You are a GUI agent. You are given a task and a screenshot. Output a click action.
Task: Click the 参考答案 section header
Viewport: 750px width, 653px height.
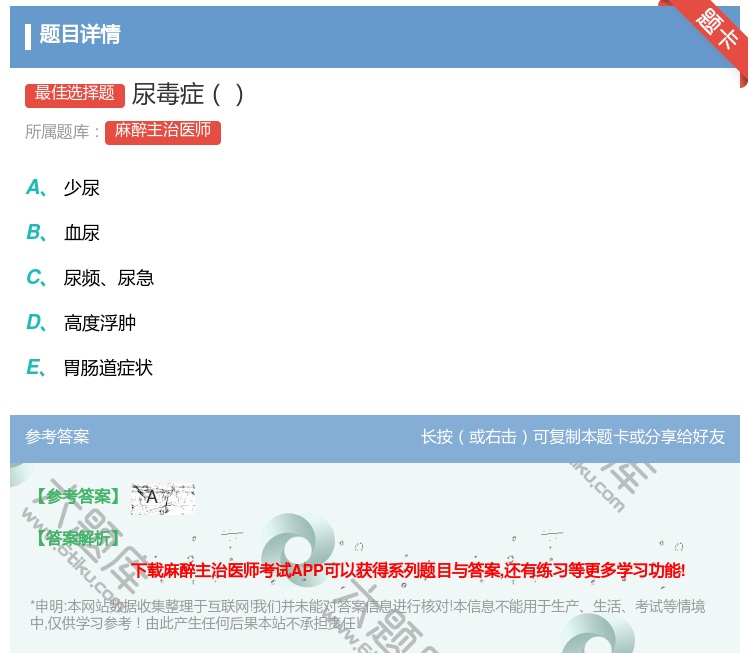[57, 437]
